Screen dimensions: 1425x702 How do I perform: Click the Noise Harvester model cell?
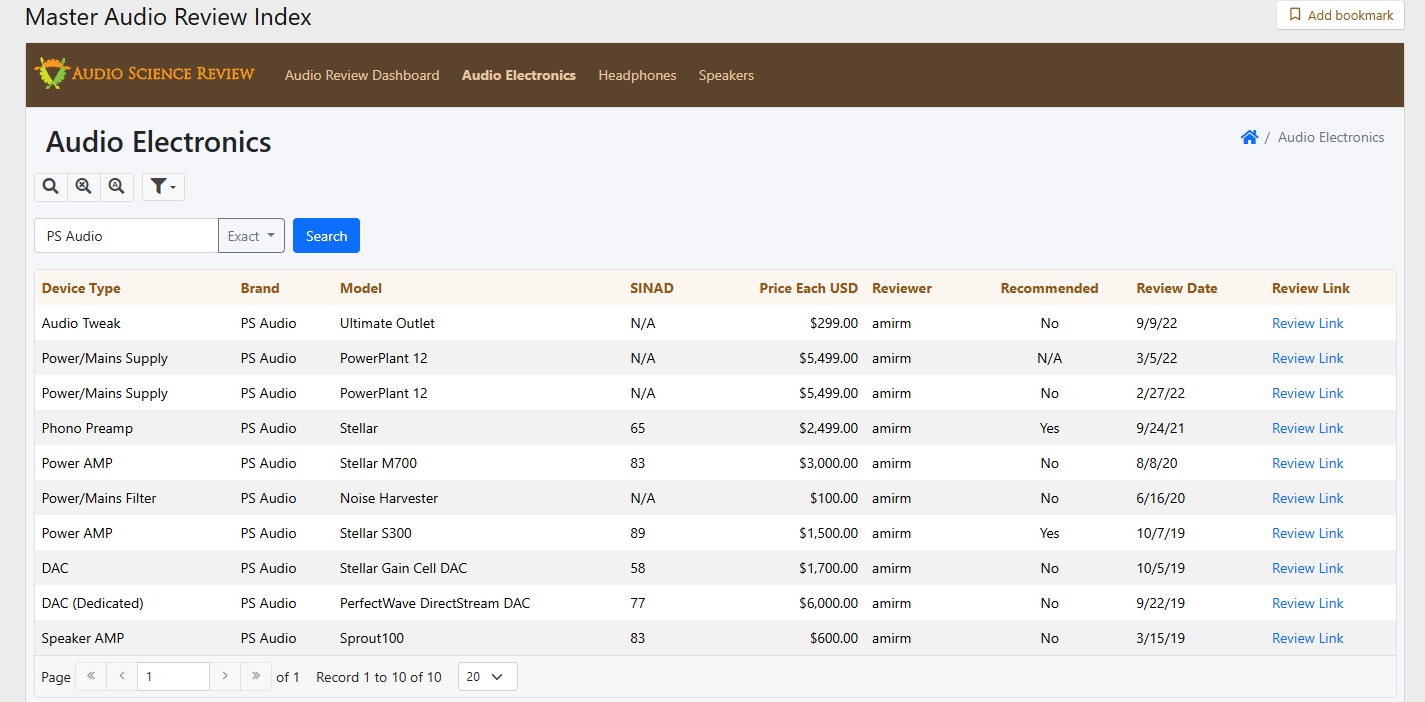[389, 498]
